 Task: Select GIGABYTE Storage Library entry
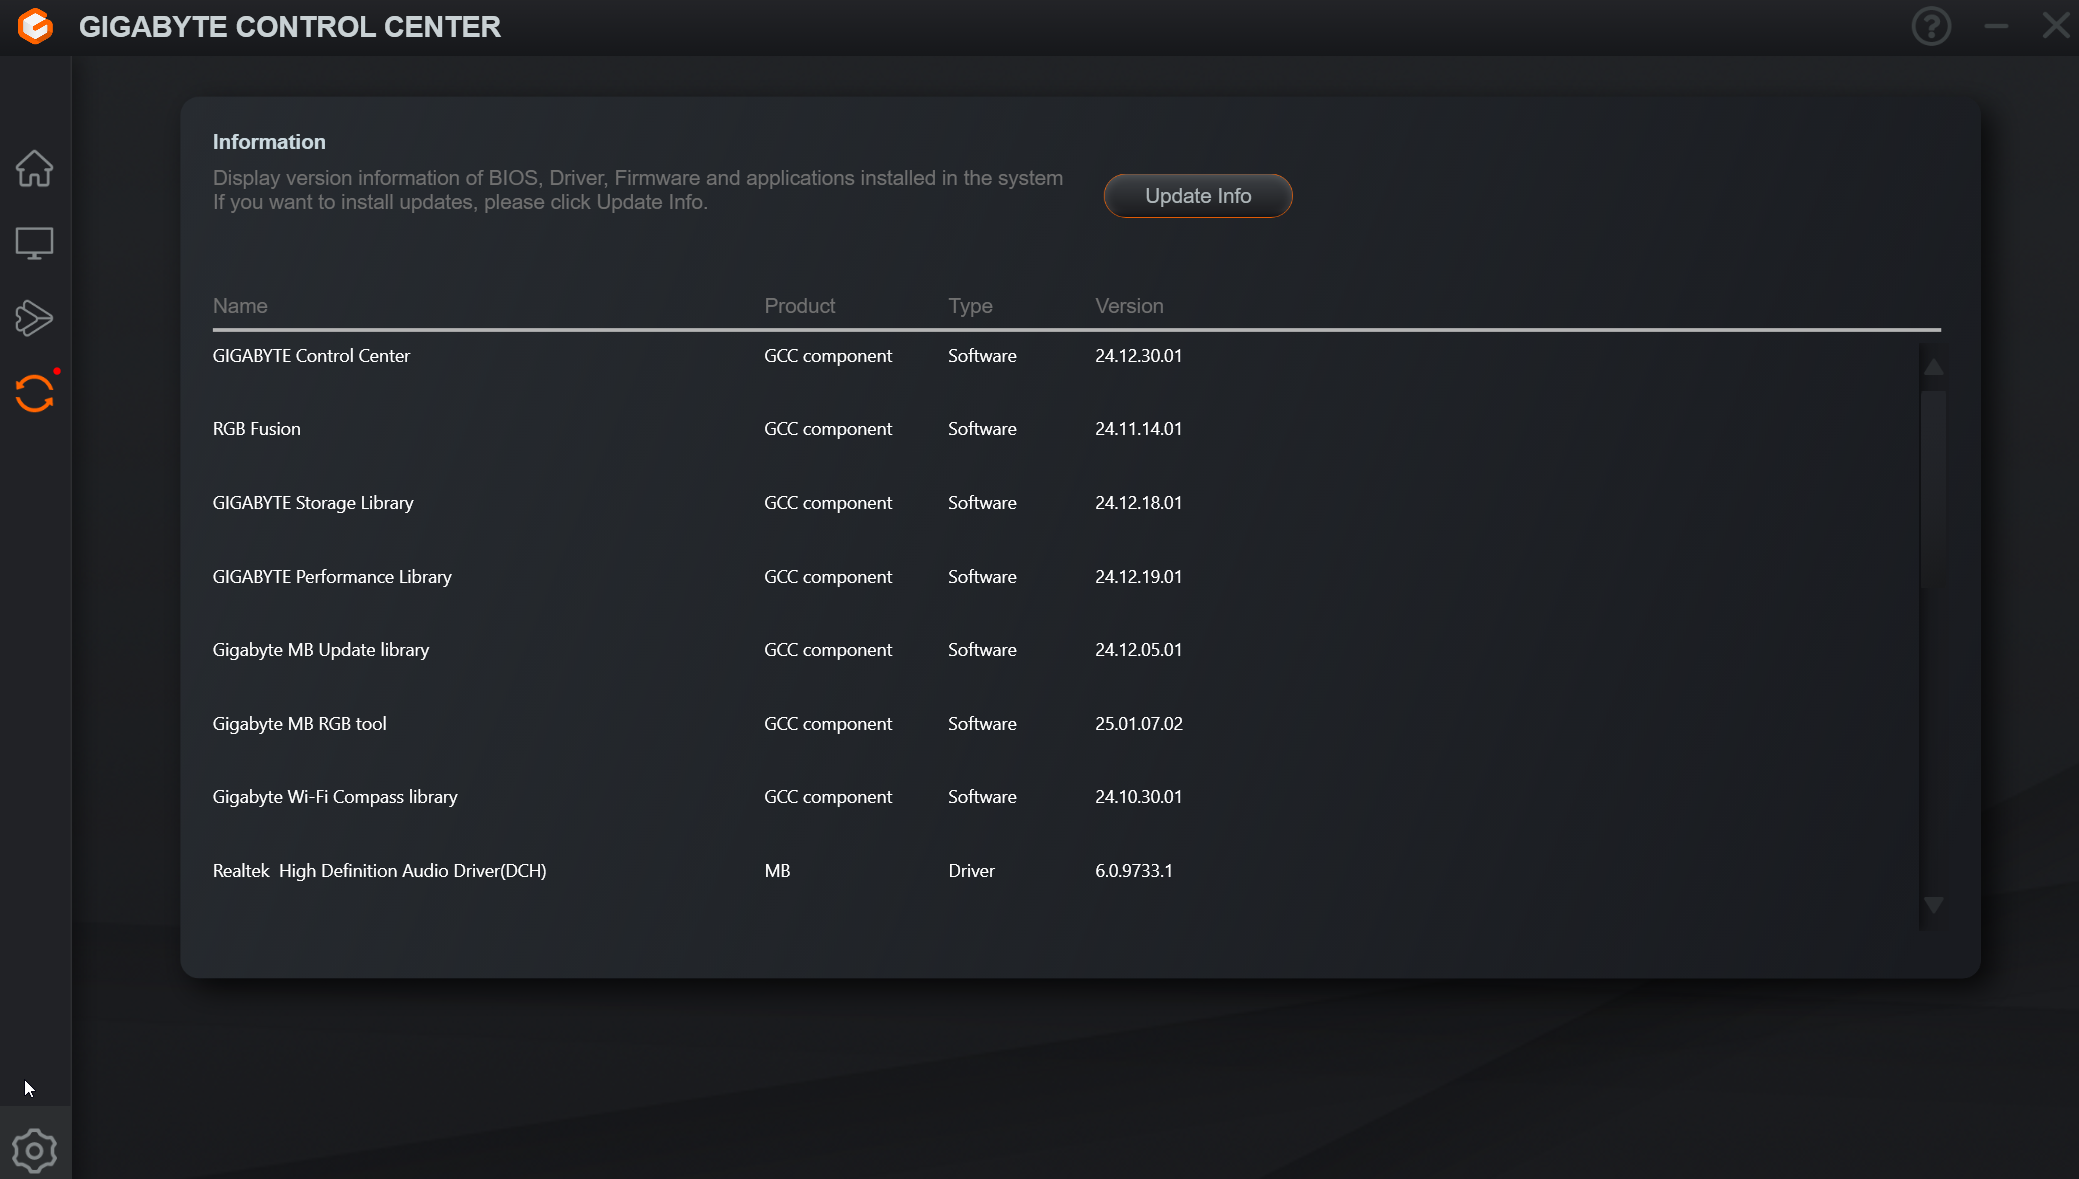coord(313,503)
